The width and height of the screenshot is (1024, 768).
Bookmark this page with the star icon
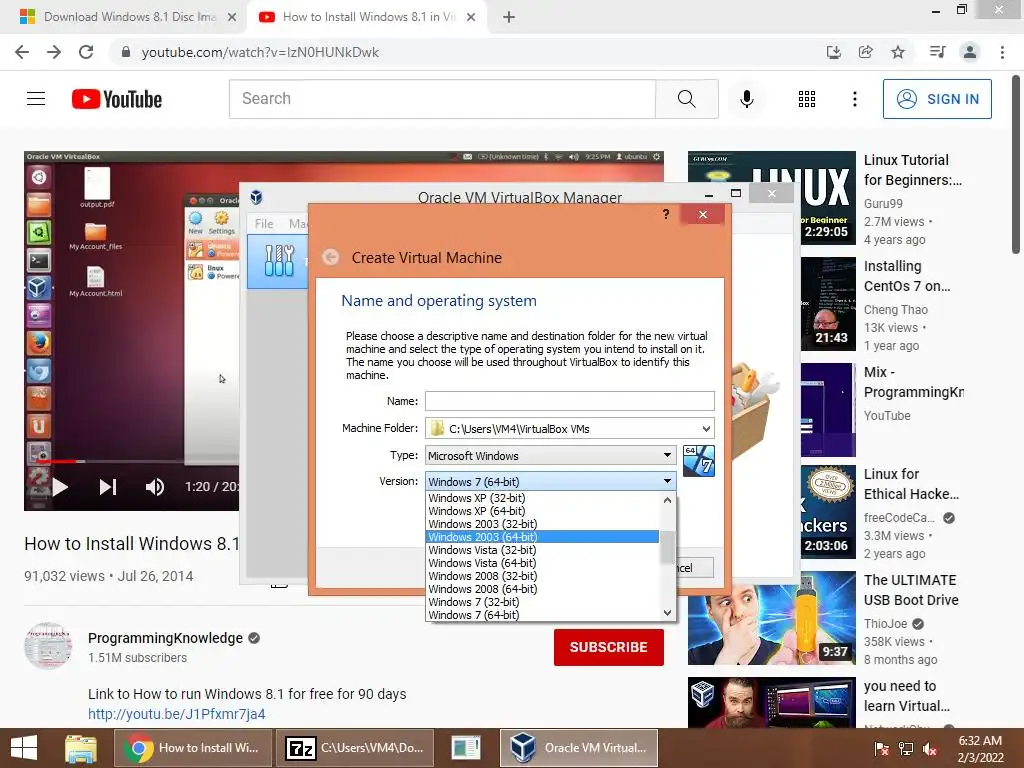[x=898, y=52]
